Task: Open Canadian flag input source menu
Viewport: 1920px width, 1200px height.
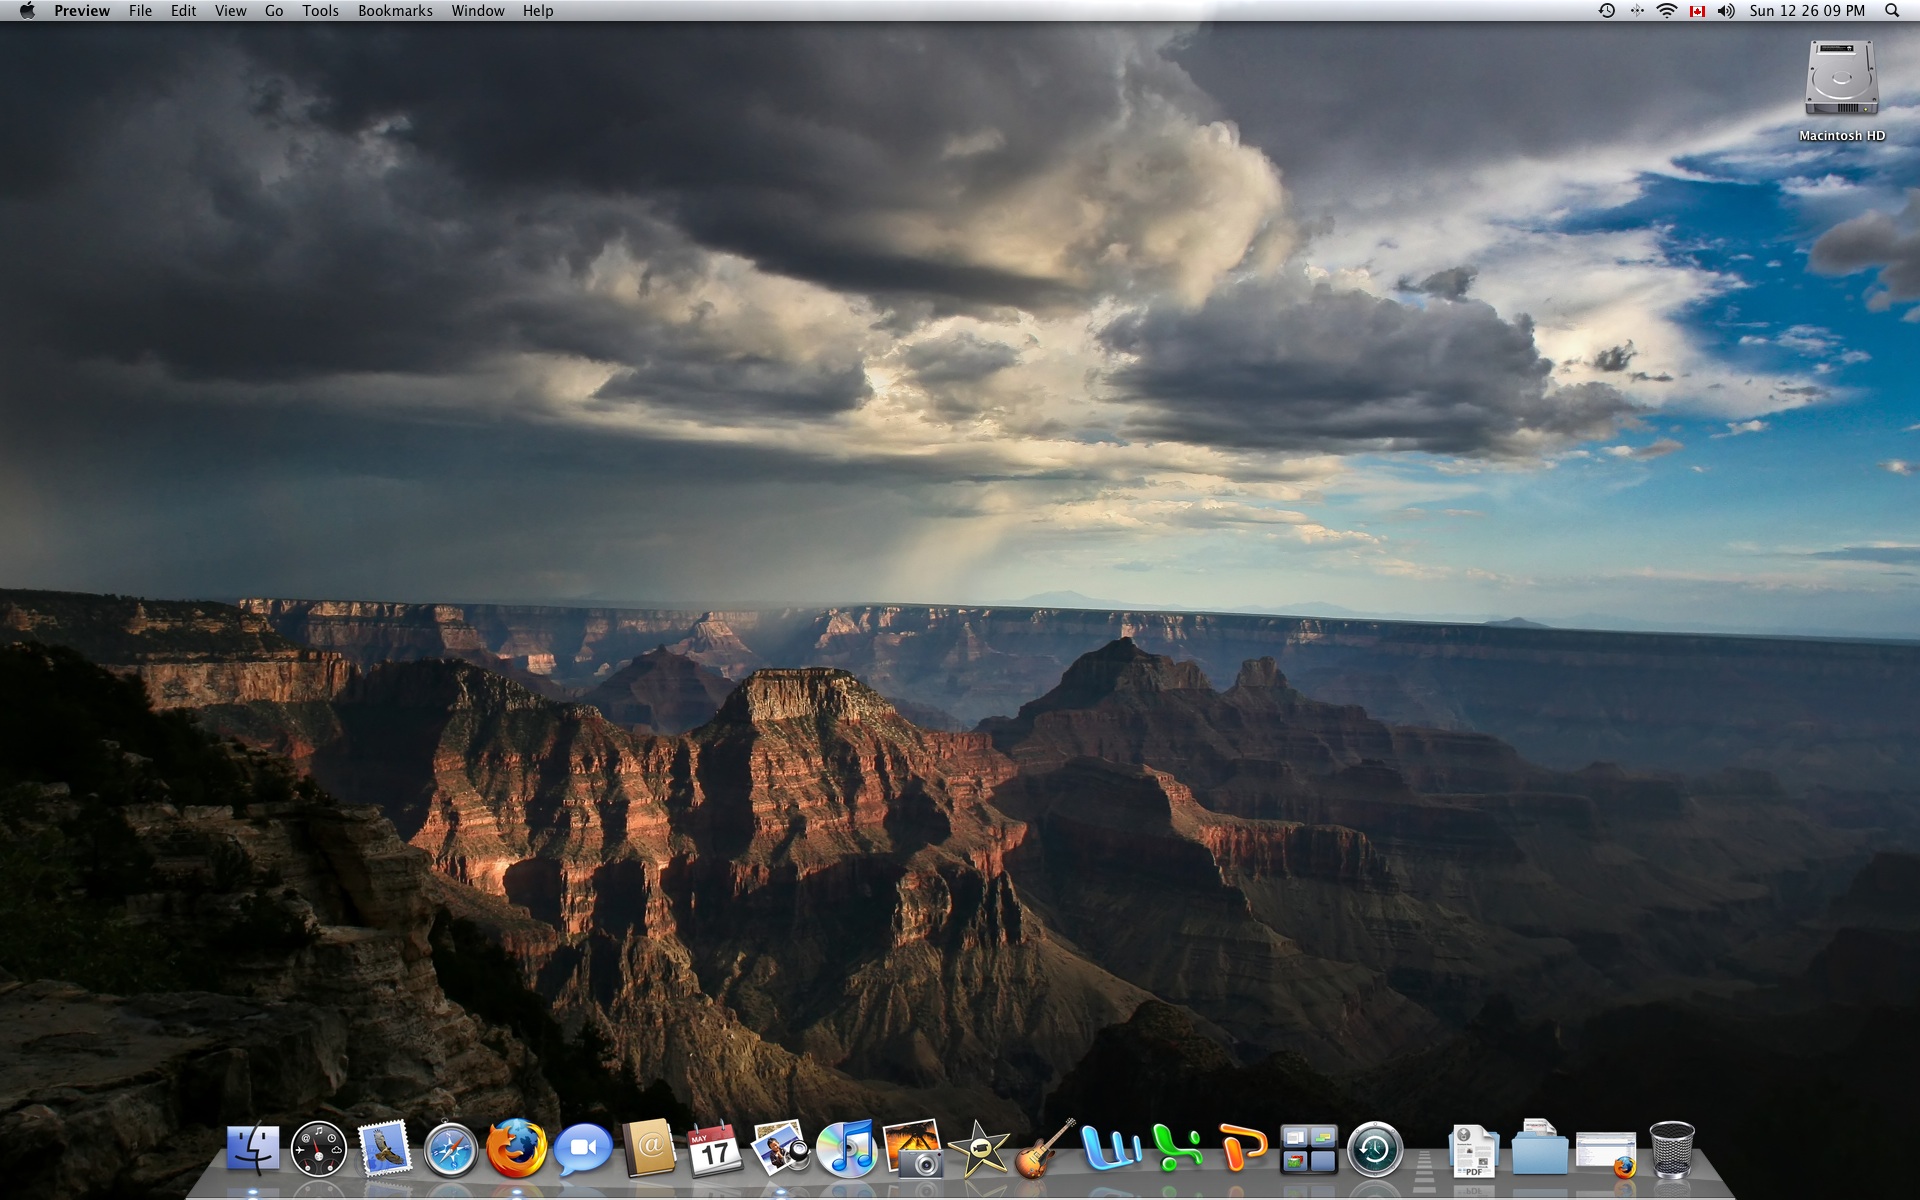Action: click(1697, 11)
